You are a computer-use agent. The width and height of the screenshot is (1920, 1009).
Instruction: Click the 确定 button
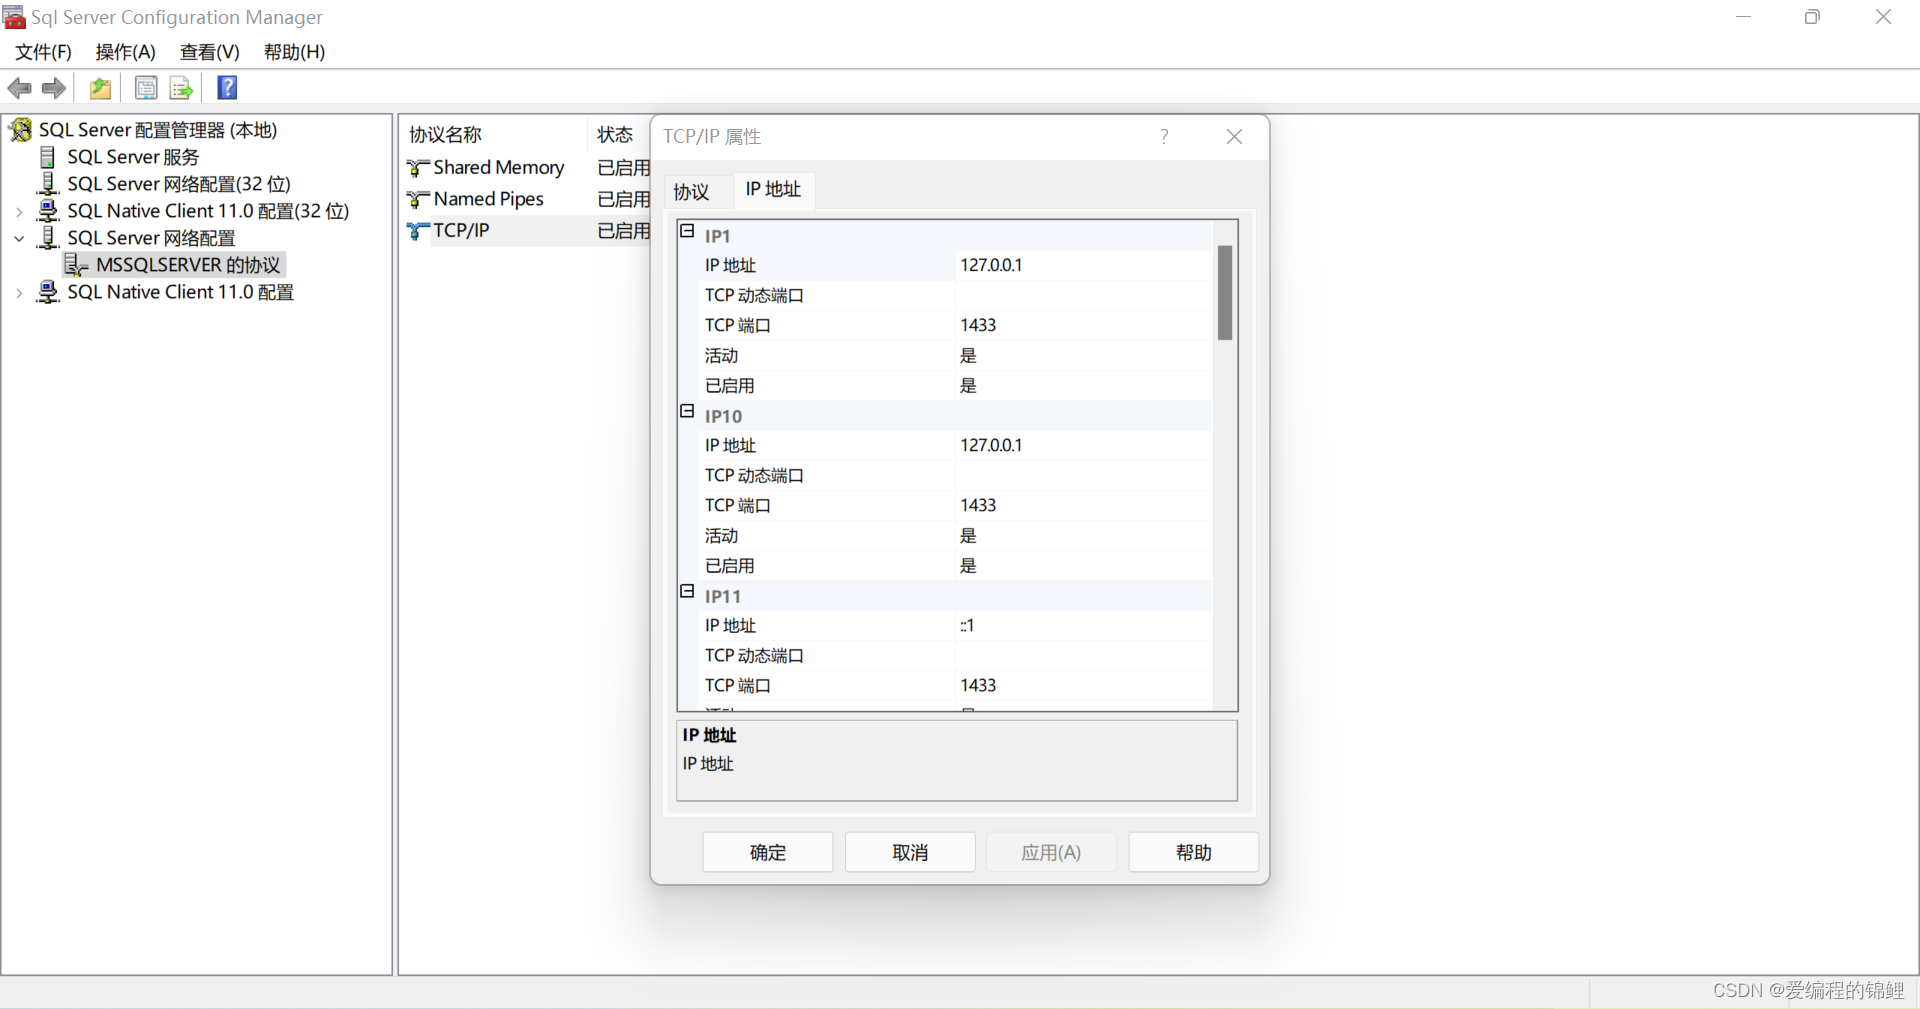[768, 852]
